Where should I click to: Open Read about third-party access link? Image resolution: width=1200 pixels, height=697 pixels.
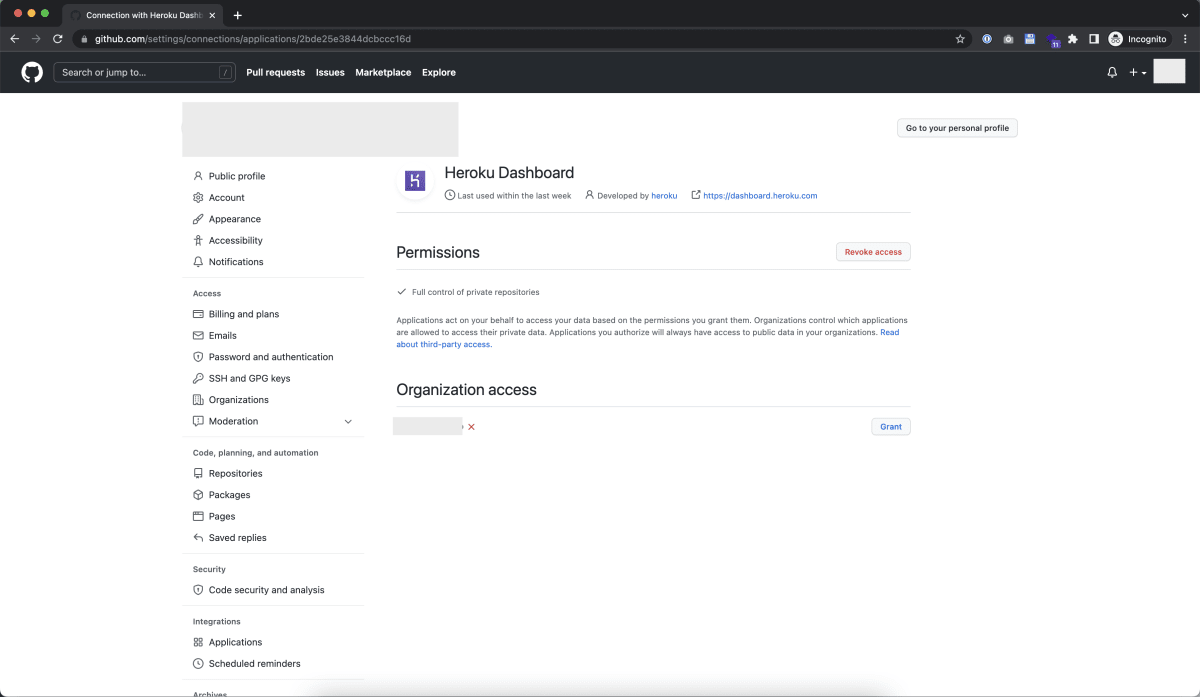coord(443,344)
